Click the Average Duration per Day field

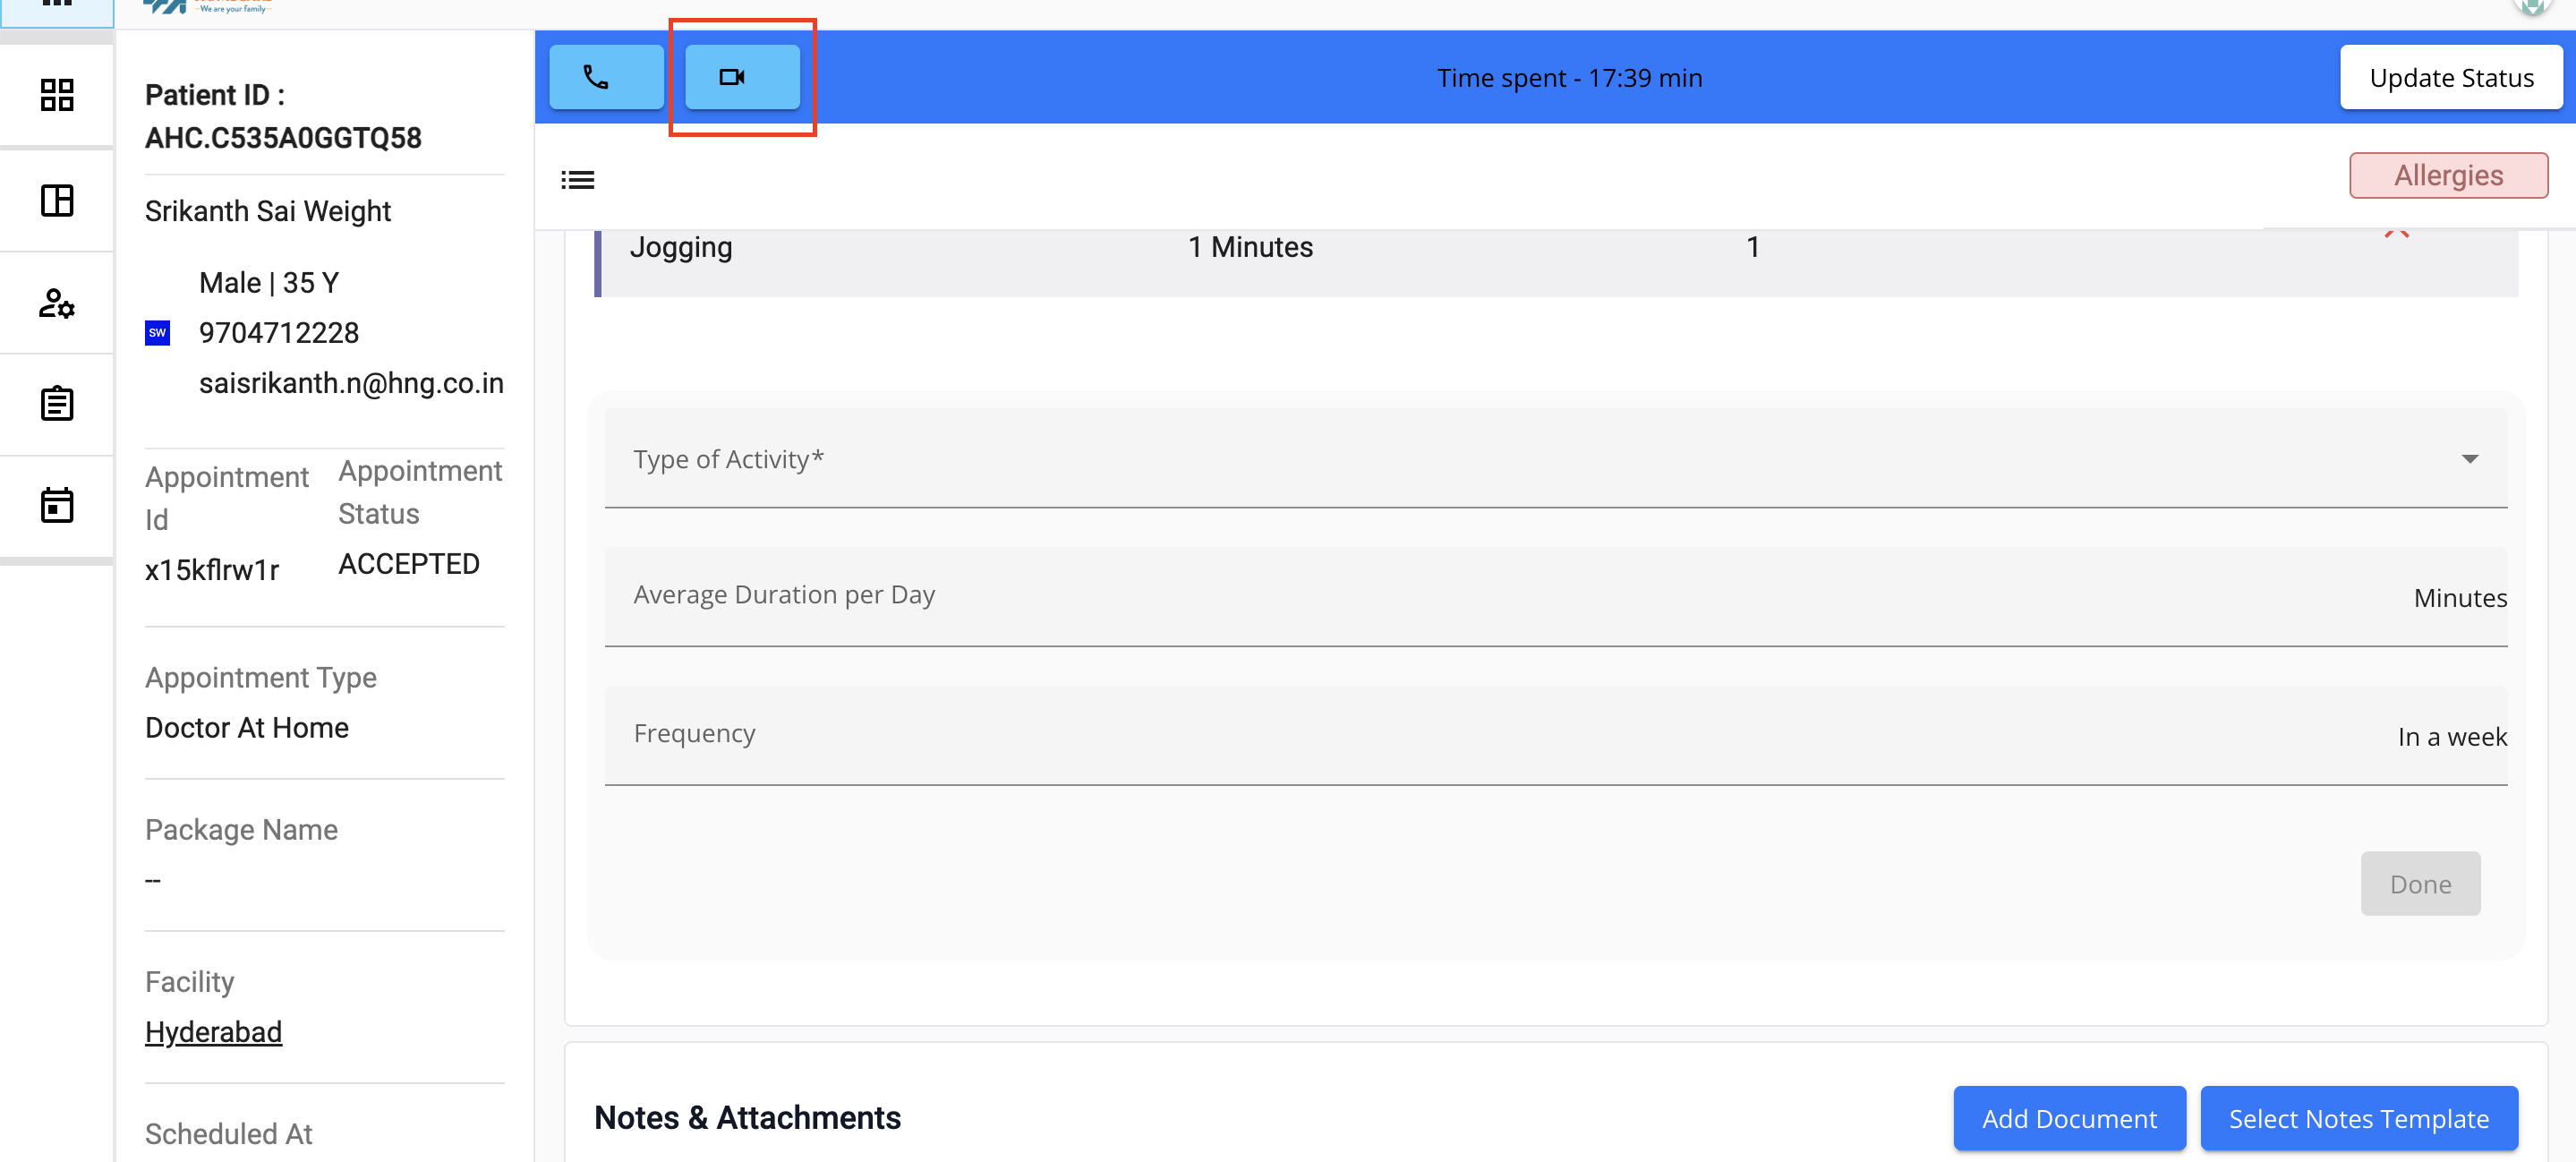click(1500, 596)
